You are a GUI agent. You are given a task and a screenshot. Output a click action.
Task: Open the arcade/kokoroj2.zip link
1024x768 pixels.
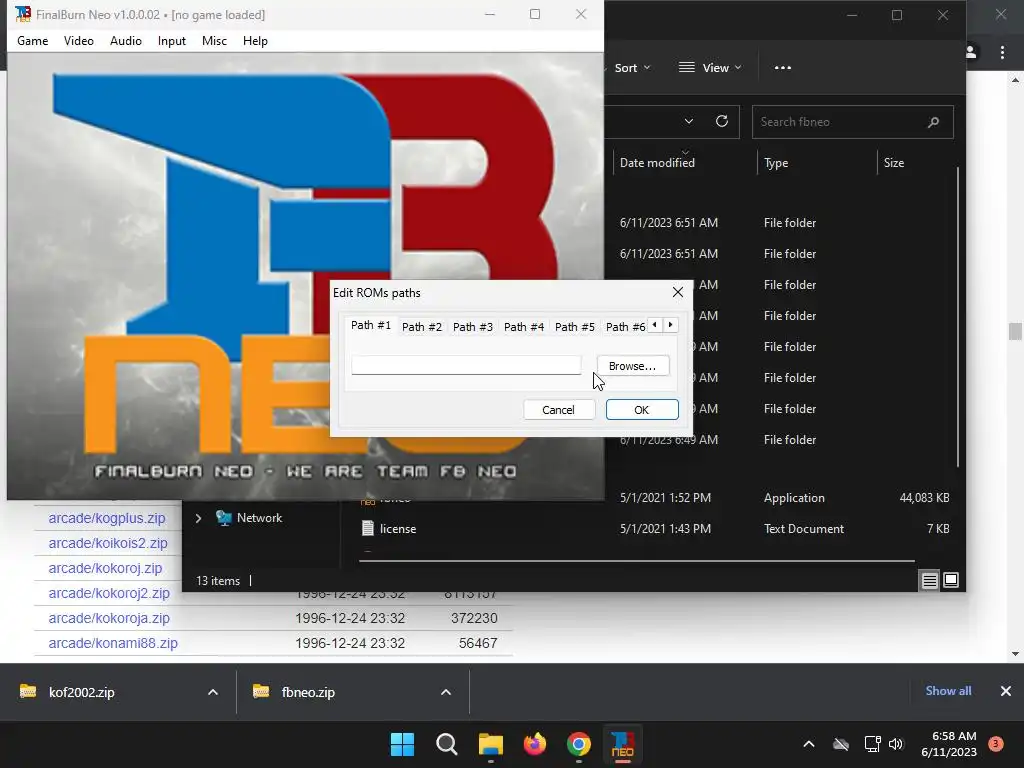tap(109, 593)
